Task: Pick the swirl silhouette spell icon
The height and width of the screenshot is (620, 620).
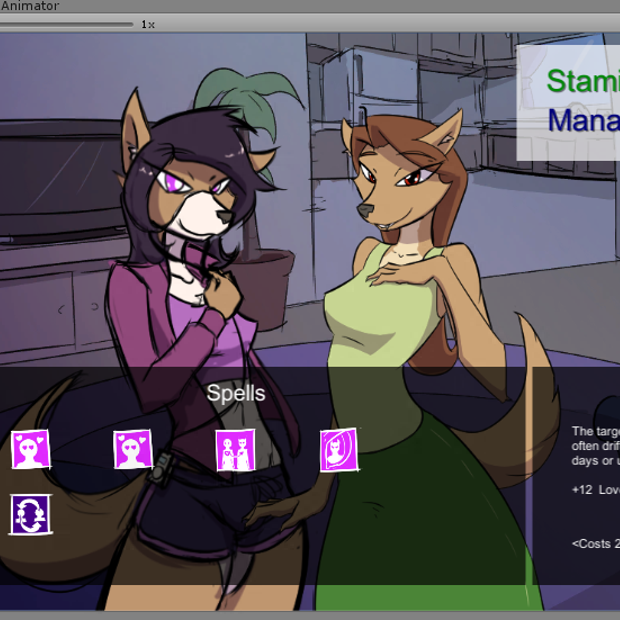Action: tap(339, 450)
